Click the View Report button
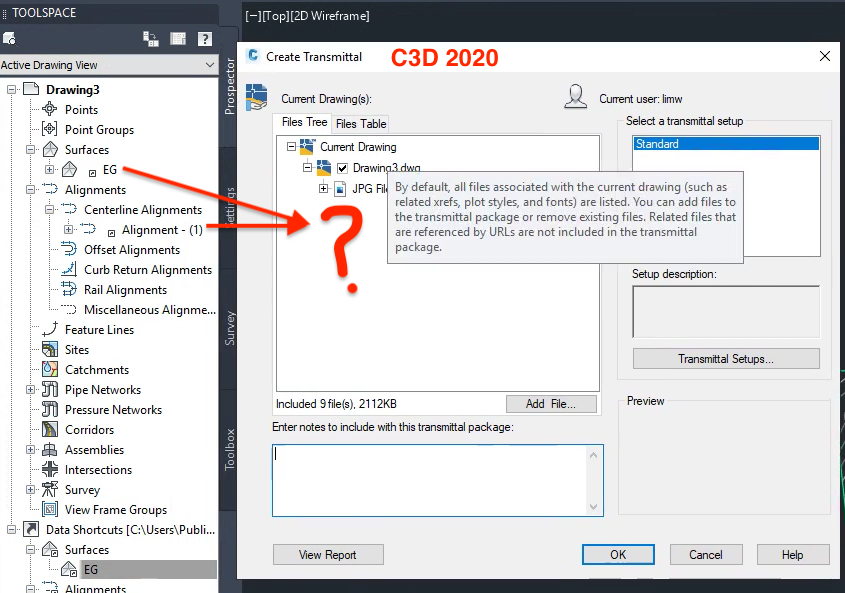The image size is (845, 593). (x=328, y=554)
